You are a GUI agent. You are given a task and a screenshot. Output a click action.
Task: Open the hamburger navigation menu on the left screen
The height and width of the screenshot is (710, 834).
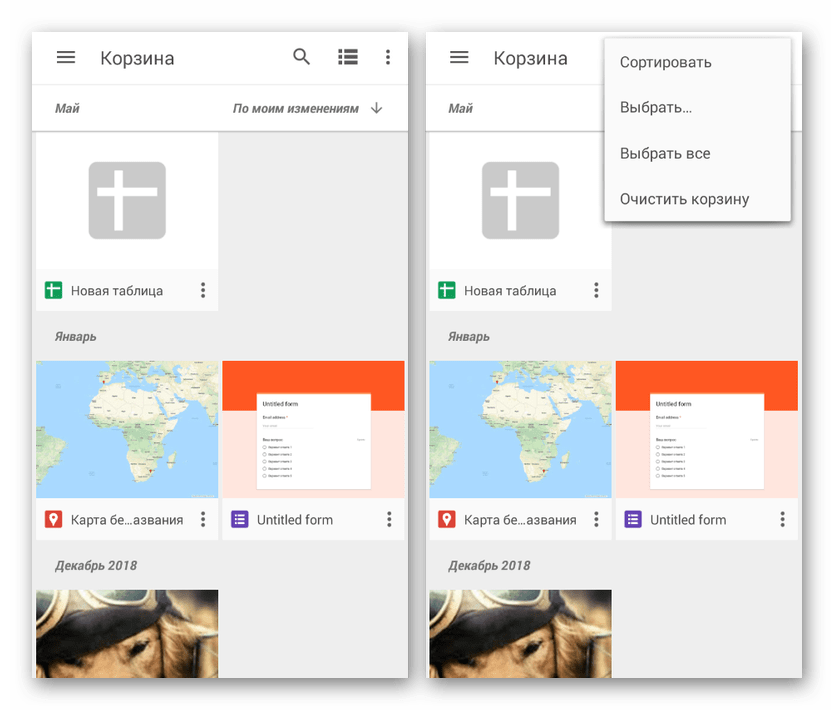(66, 57)
